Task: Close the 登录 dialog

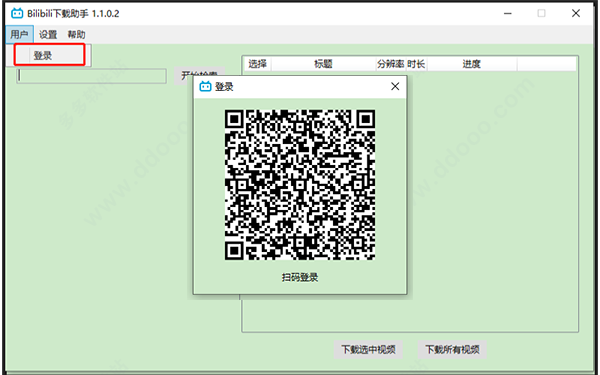Action: (395, 86)
